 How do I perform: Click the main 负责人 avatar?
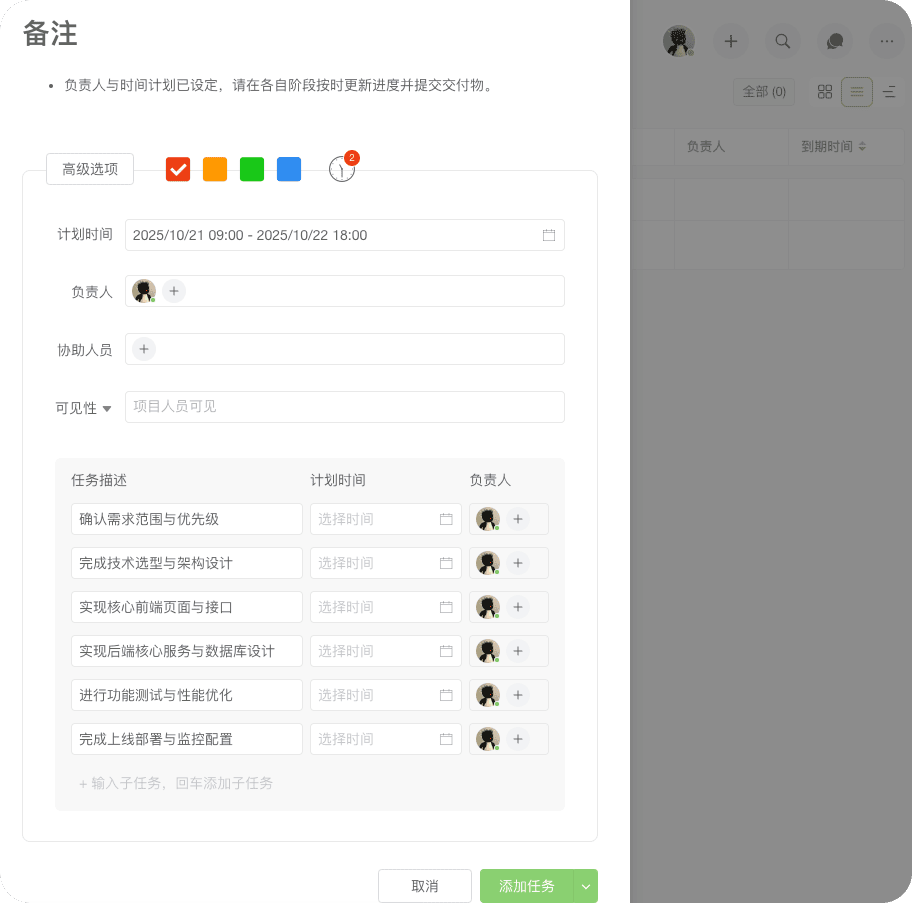point(144,291)
